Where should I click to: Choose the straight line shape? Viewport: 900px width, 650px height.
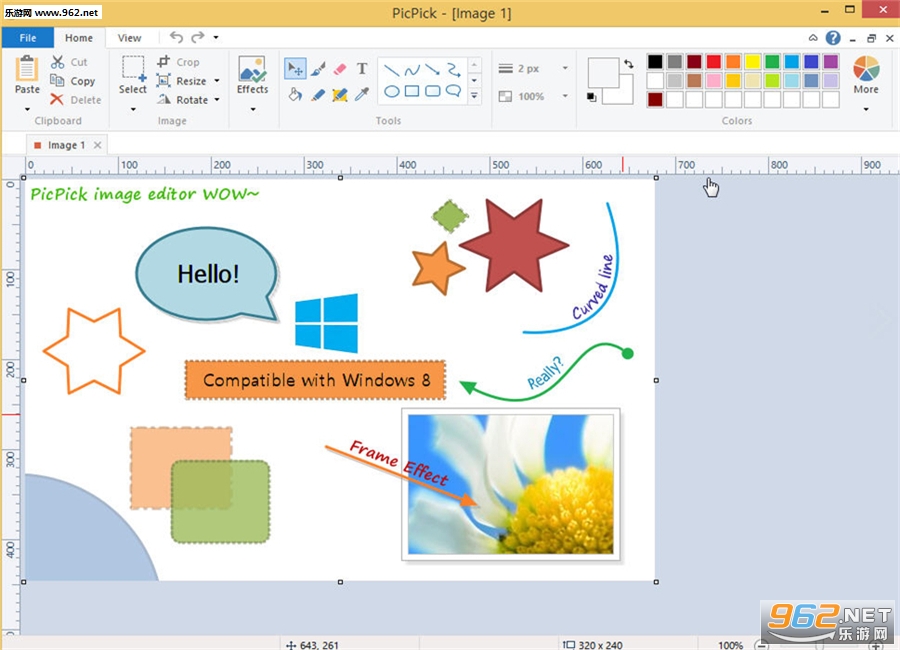click(x=391, y=70)
